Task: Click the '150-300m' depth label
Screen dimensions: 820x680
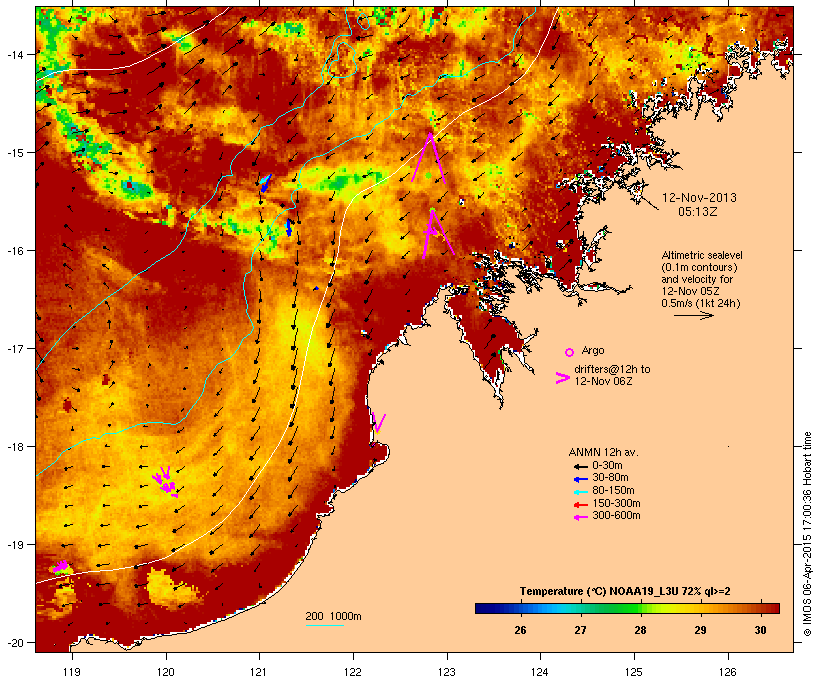Action: point(616,503)
